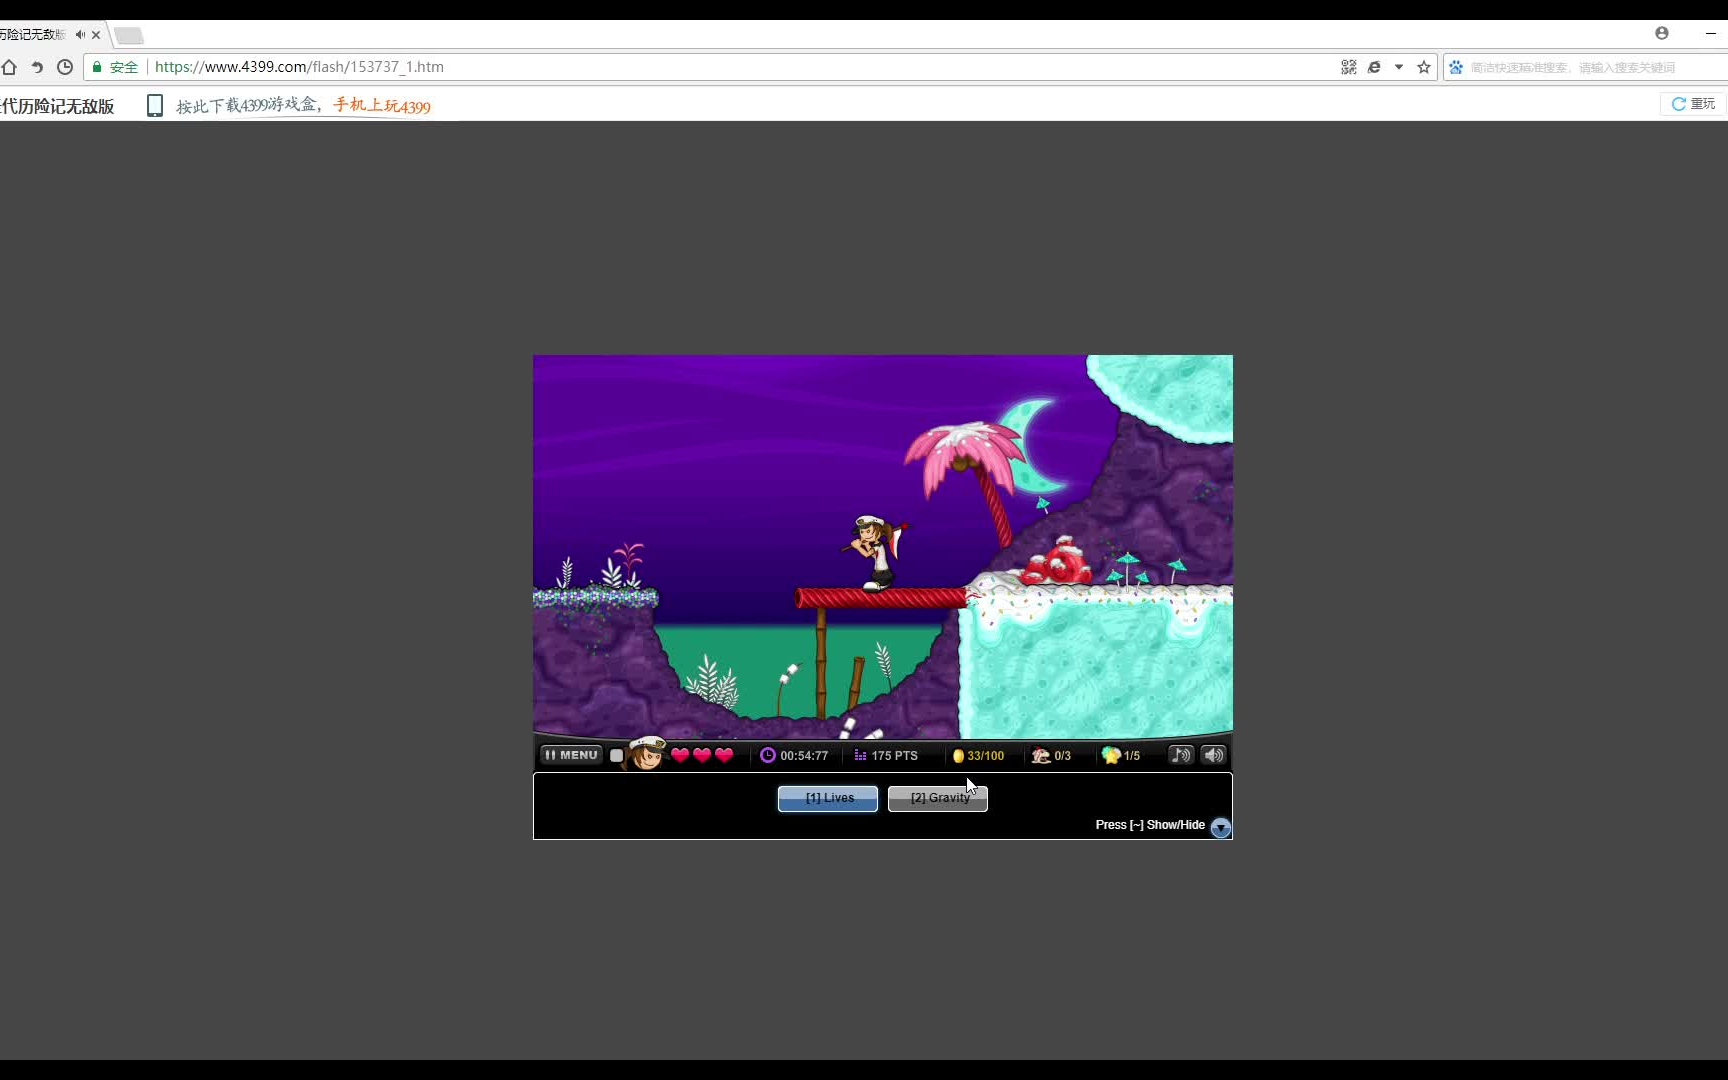Mute the tab via speaker icon
1728x1080 pixels.
(80, 34)
